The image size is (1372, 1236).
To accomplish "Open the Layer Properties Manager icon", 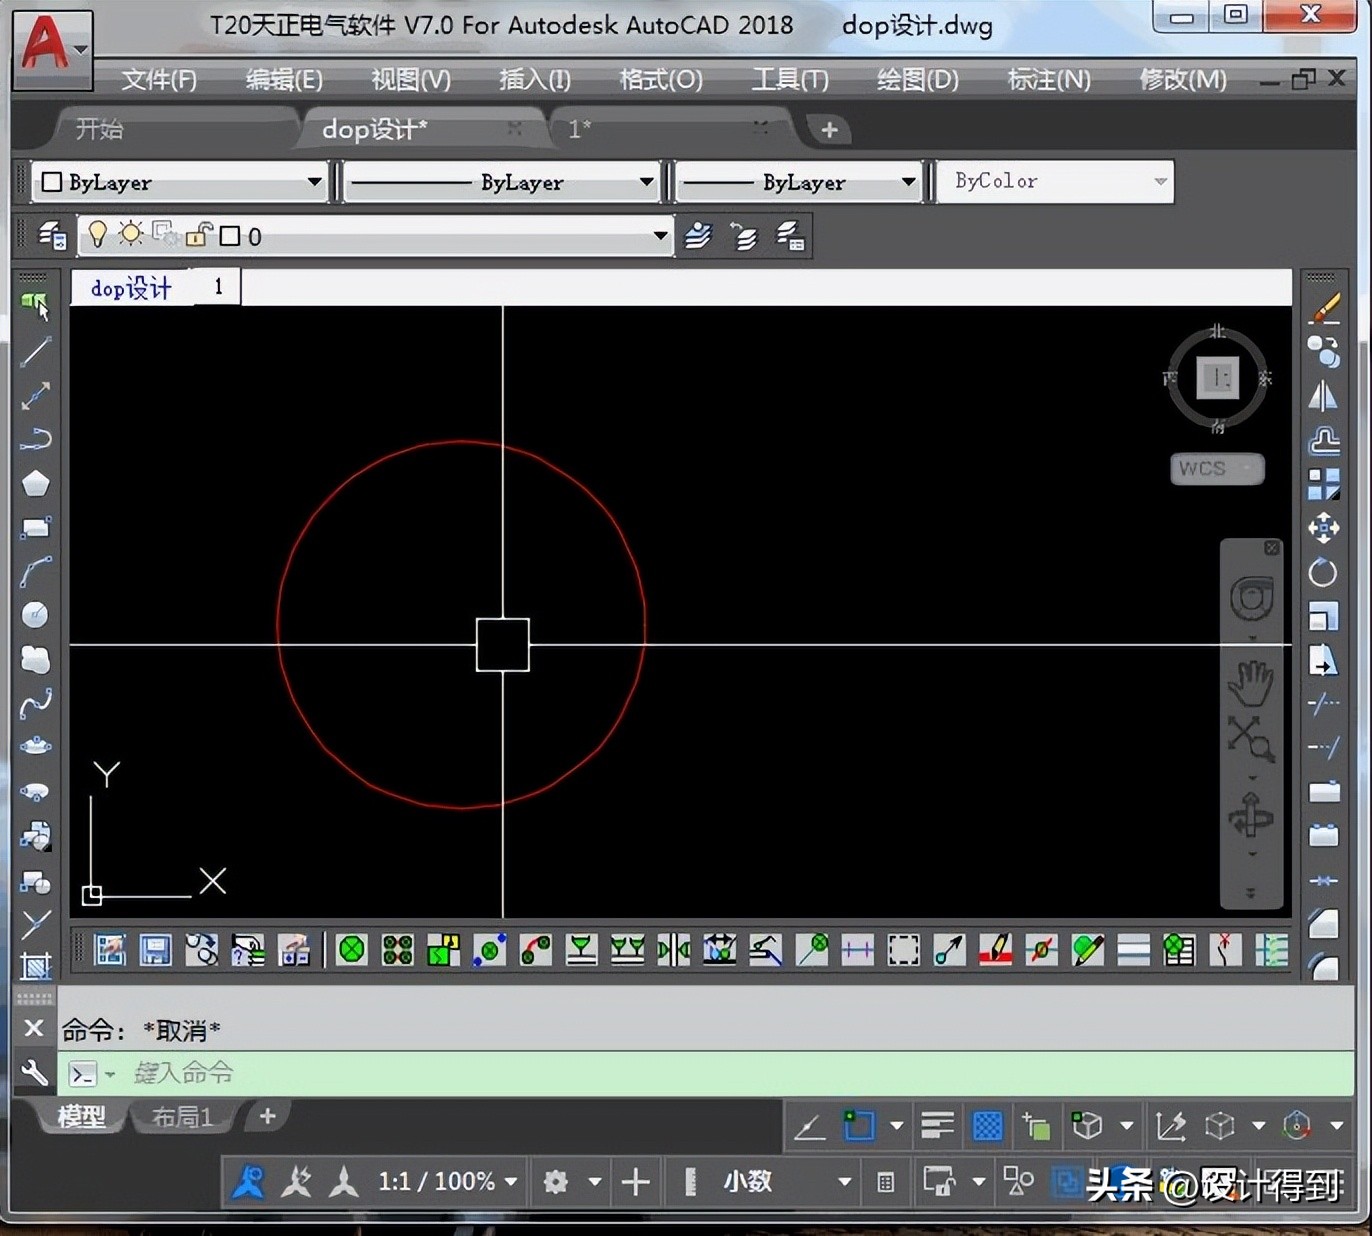I will click(x=52, y=236).
